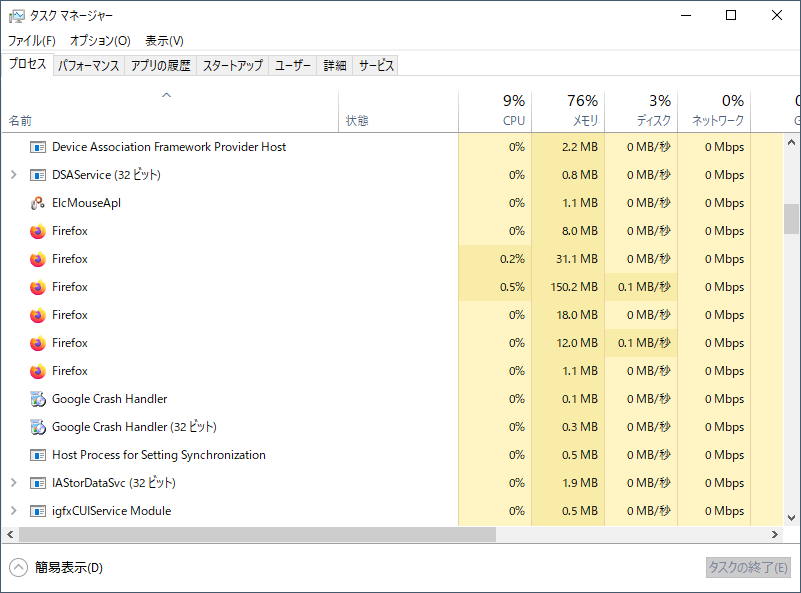Click the vertical scrollbar down arrow
Image resolution: width=801 pixels, height=593 pixels.
[x=791, y=518]
